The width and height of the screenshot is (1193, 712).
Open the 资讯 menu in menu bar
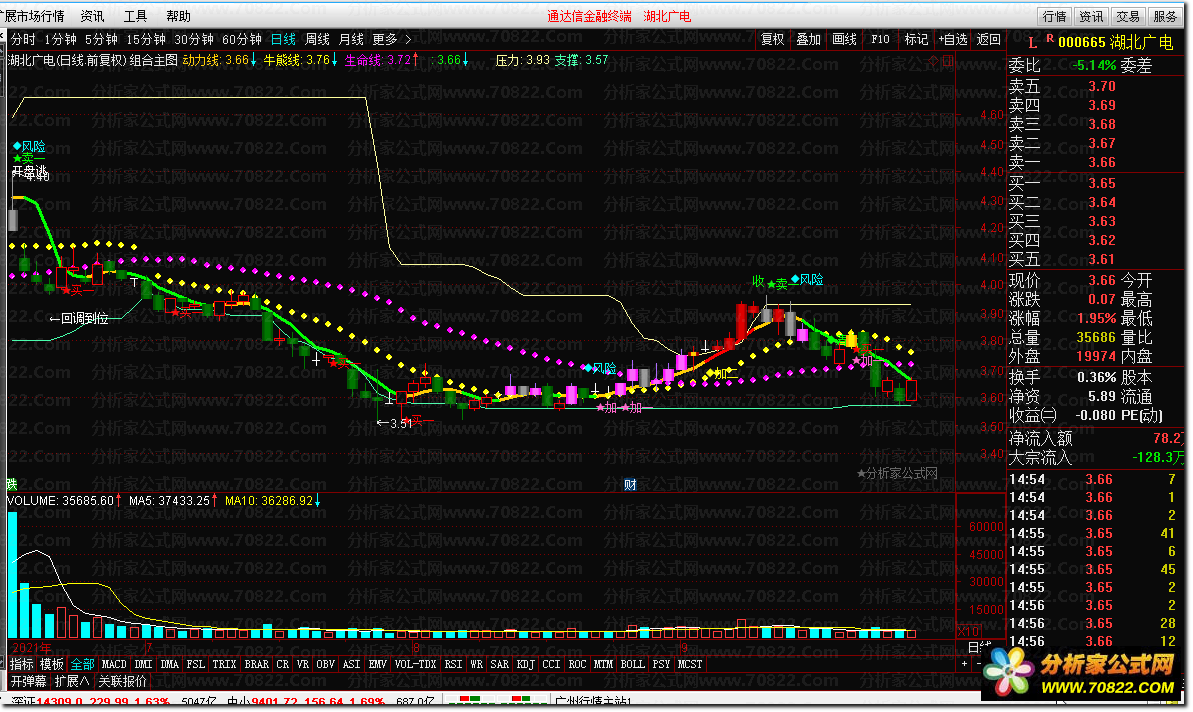coord(92,16)
